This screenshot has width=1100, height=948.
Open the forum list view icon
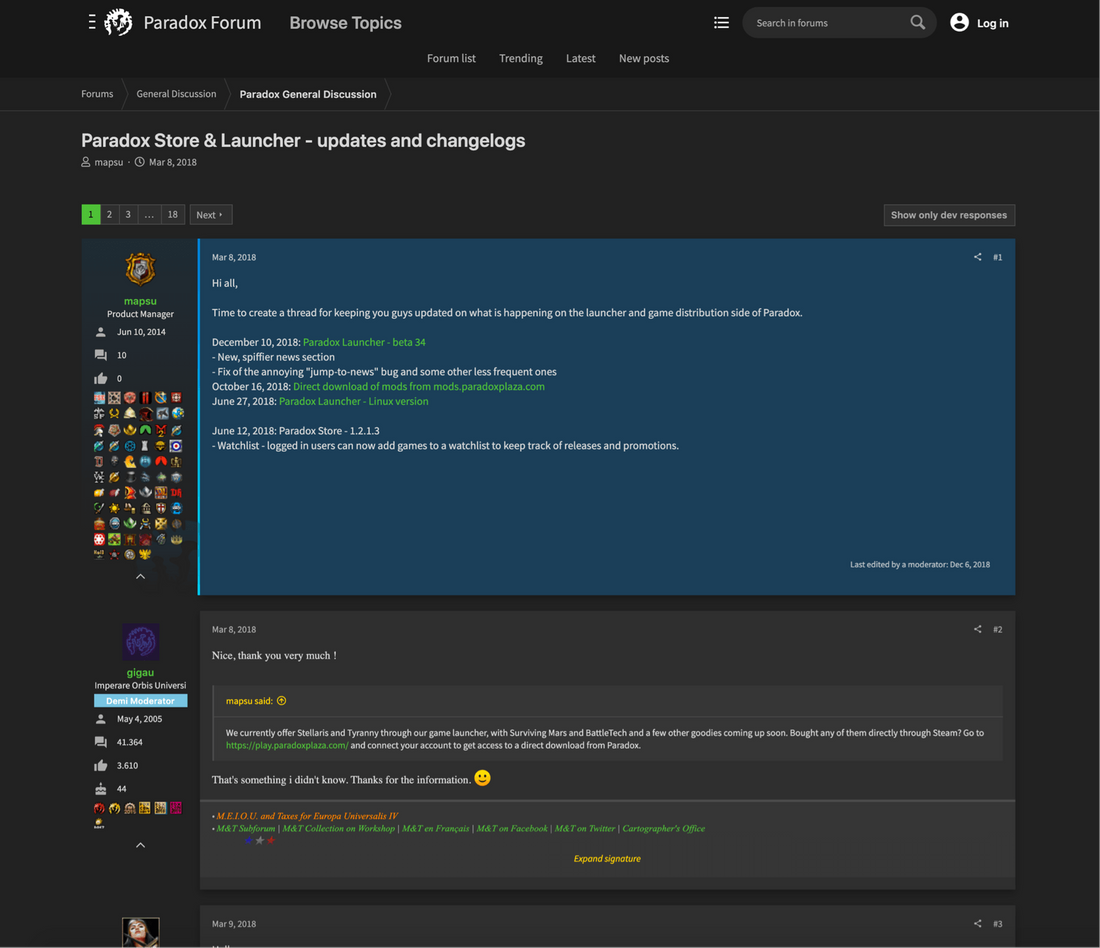(721, 22)
